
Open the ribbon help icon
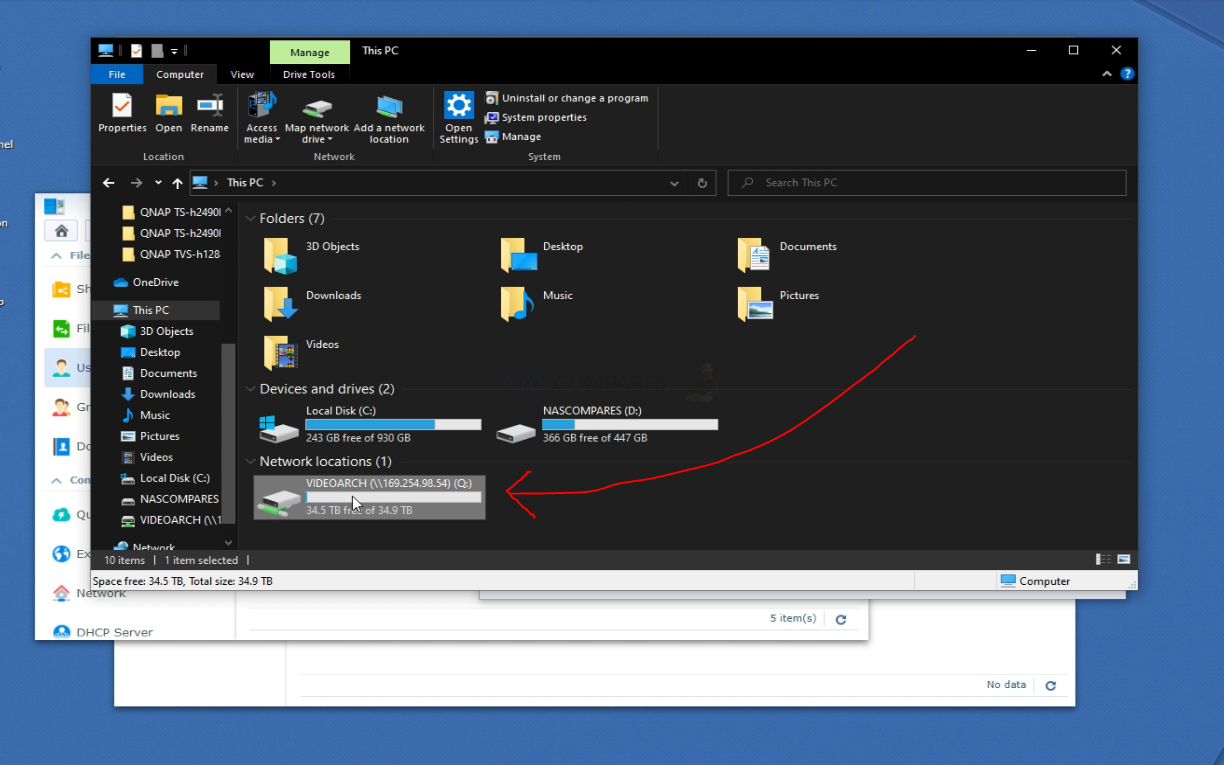point(1127,74)
